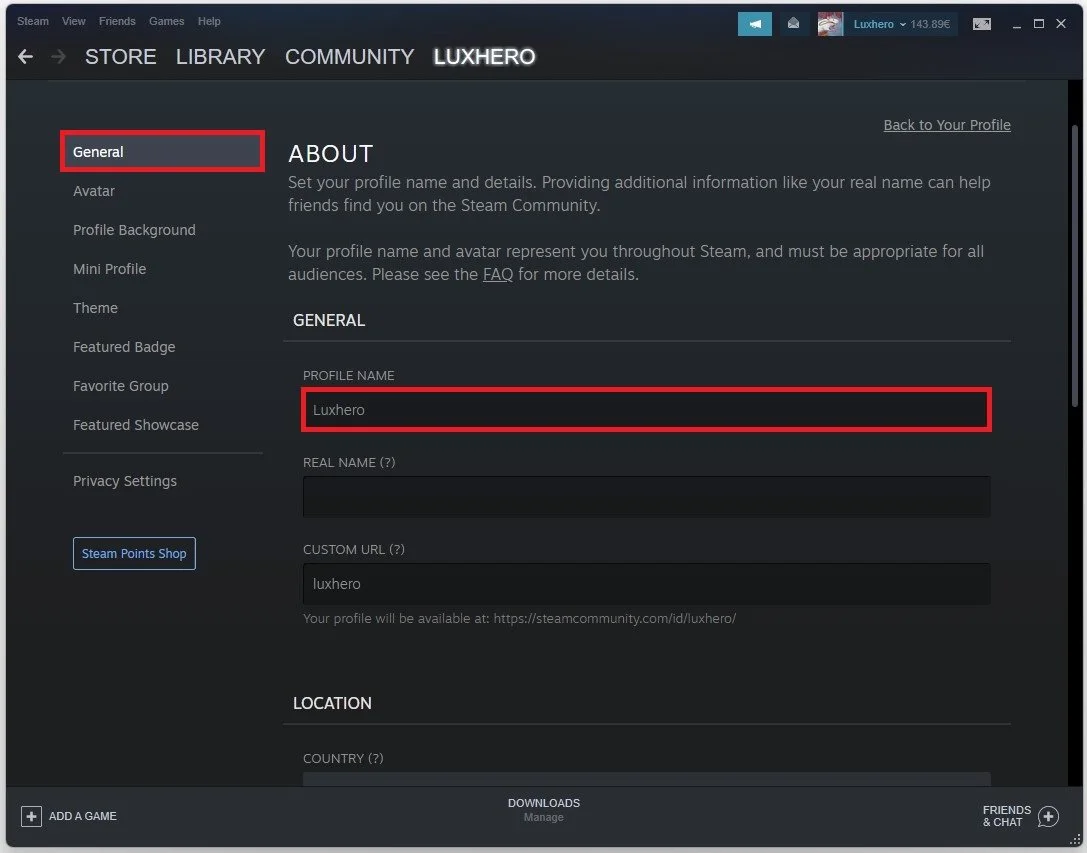The height and width of the screenshot is (853, 1087).
Task: Open the View menu
Action: point(73,21)
